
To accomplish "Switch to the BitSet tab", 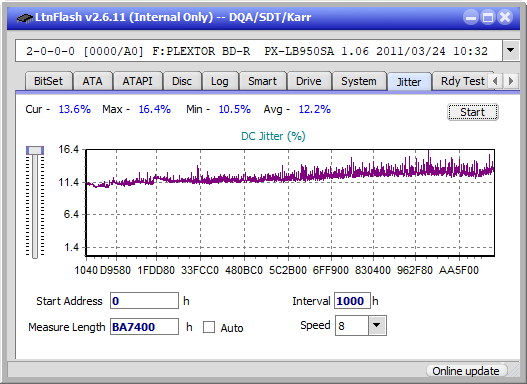I will point(48,81).
